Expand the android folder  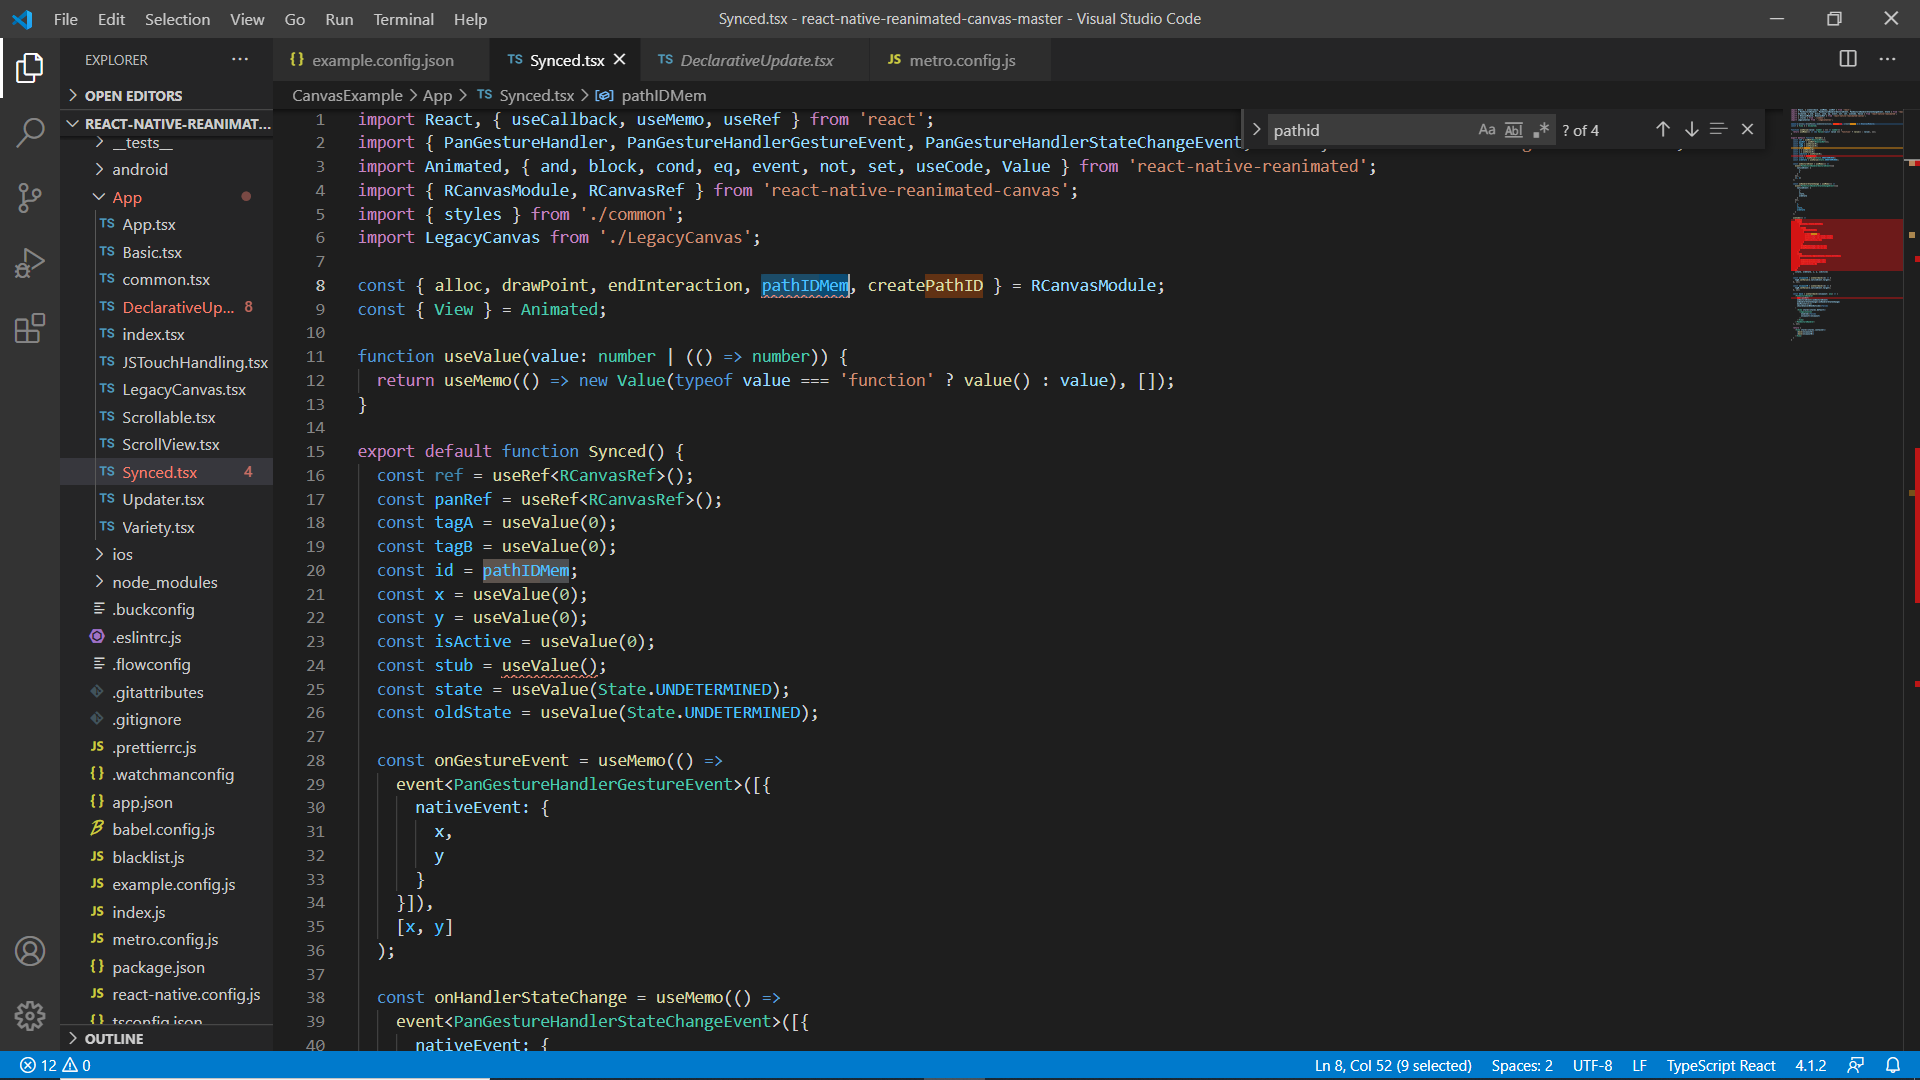coord(139,169)
